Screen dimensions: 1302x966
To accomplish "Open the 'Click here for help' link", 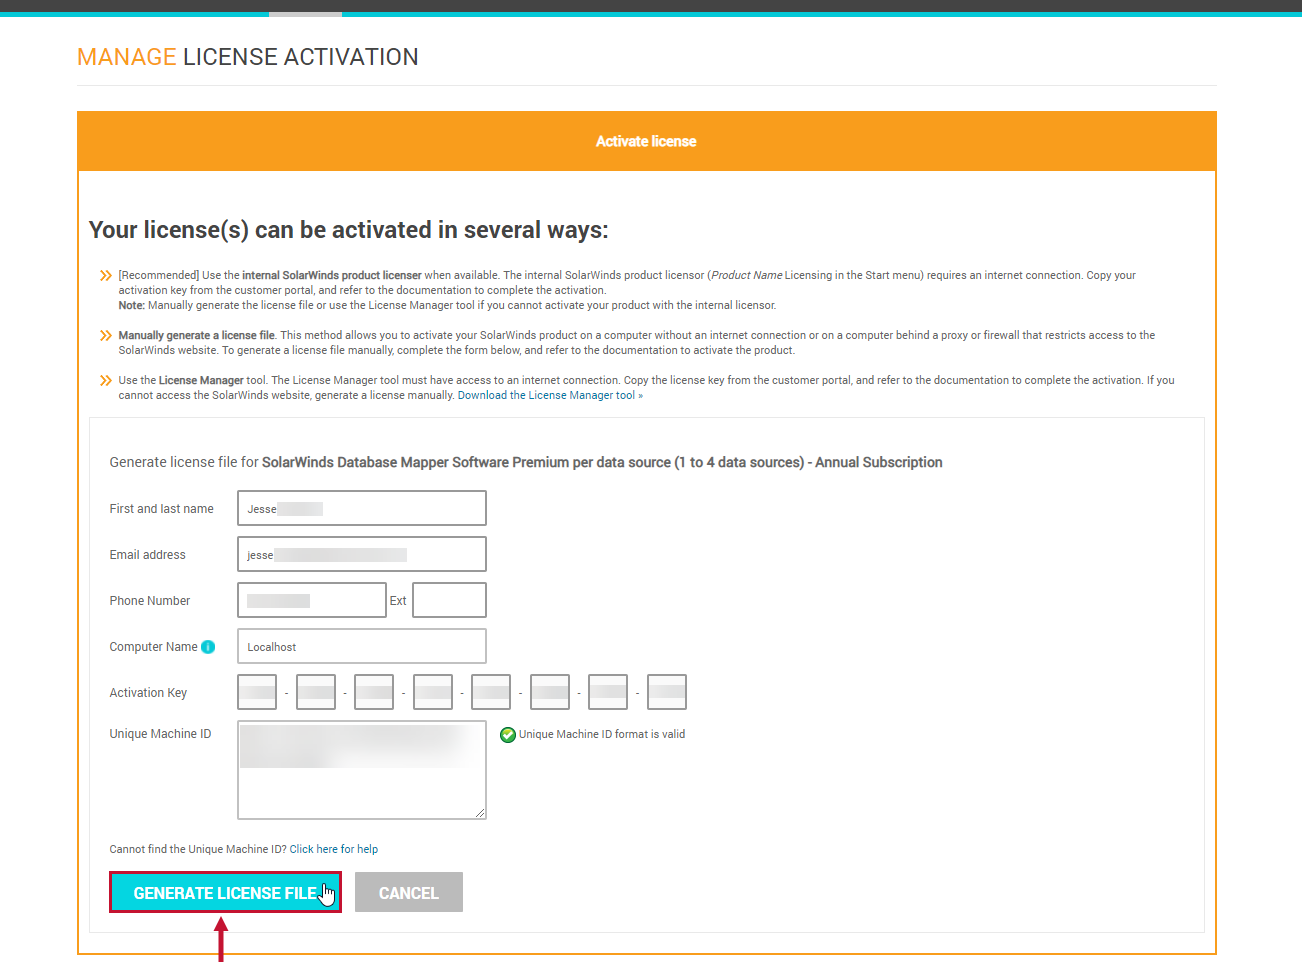I will click(334, 849).
